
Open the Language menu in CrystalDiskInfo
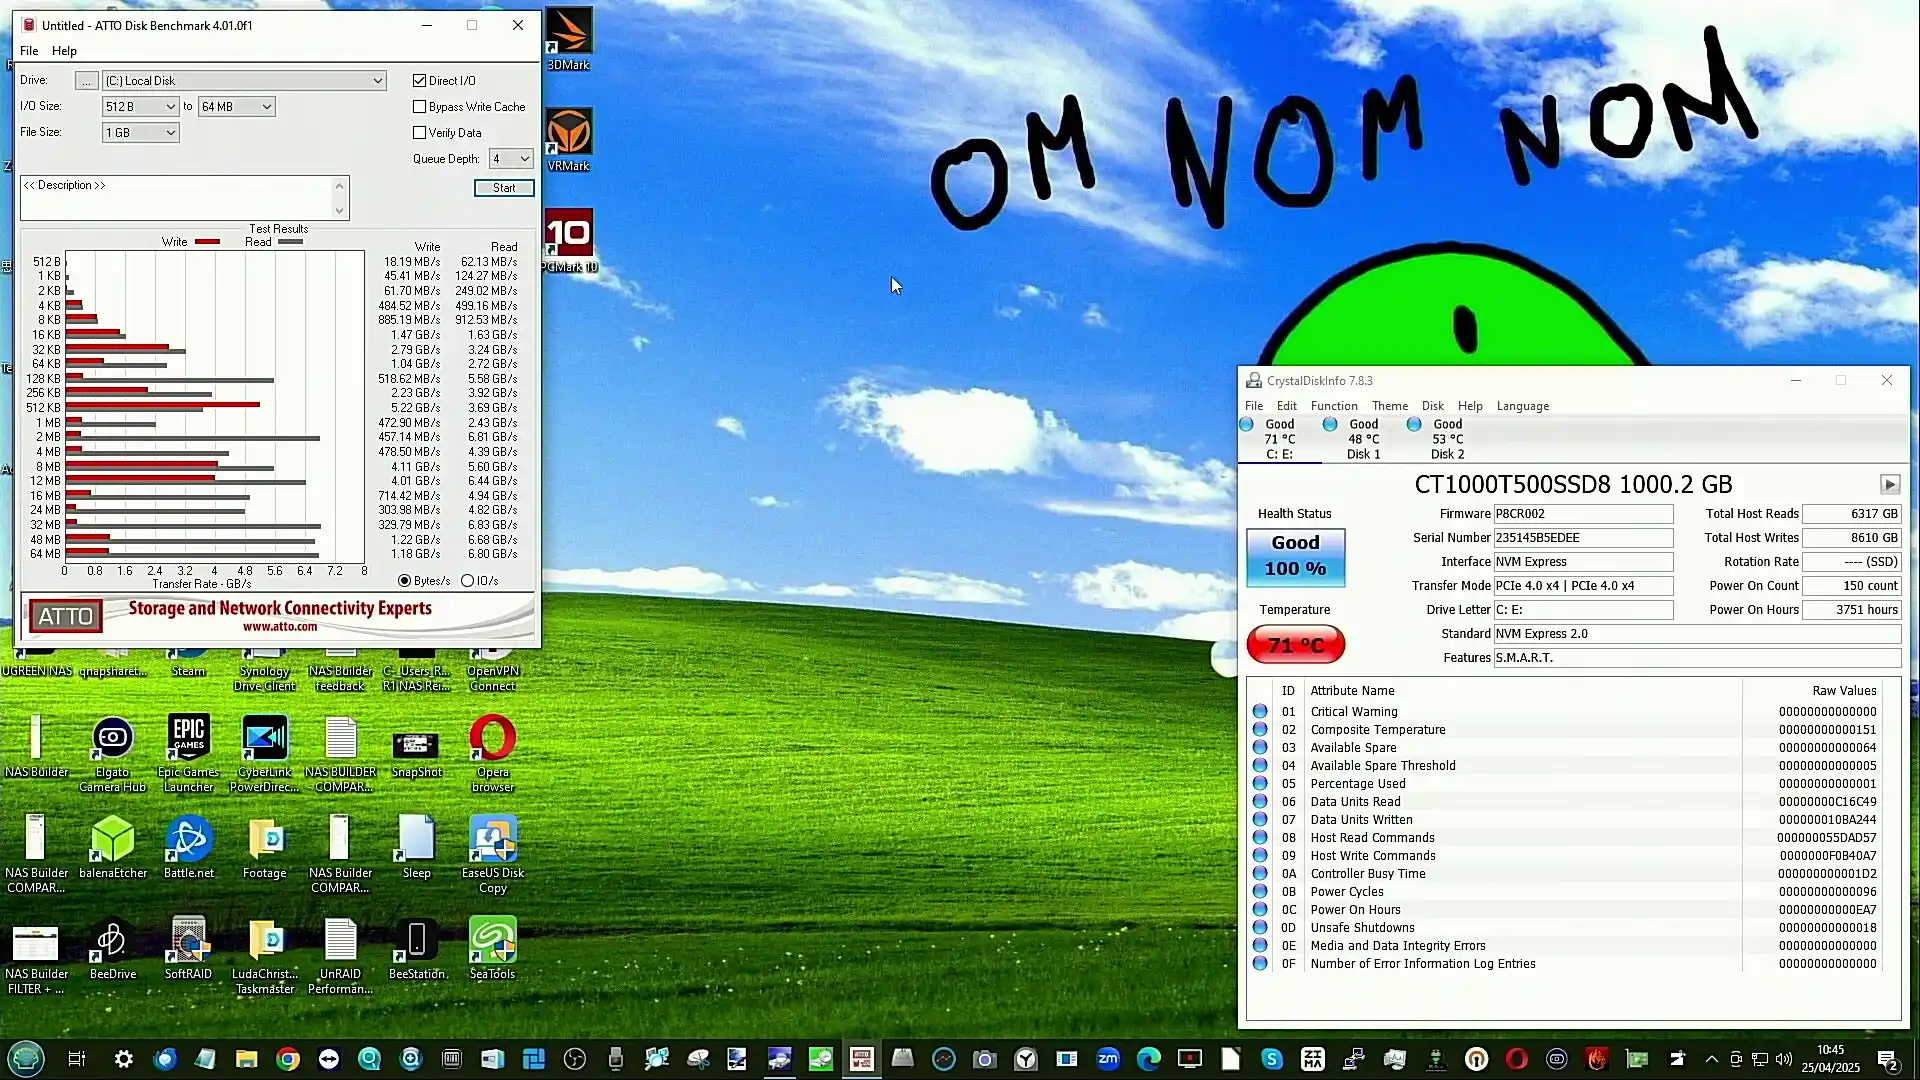(x=1522, y=406)
